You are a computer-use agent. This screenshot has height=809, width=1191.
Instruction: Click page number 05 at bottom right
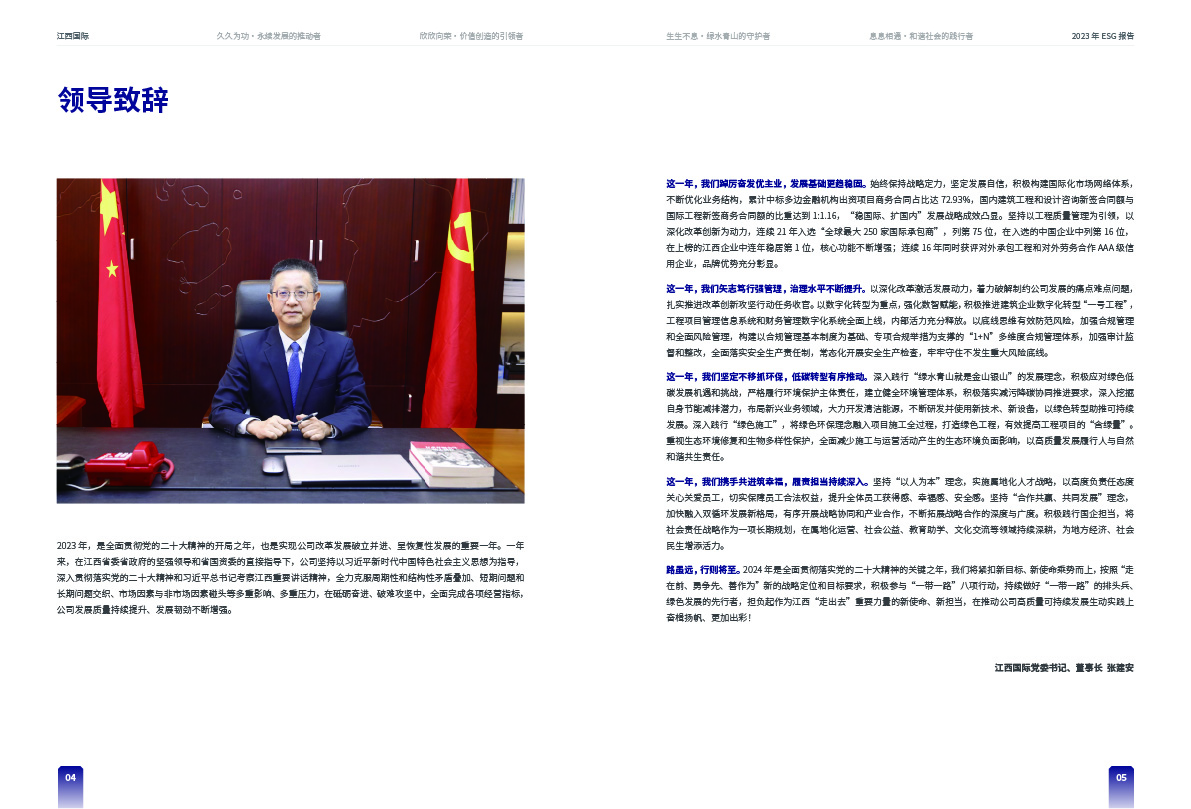pyautogui.click(x=1121, y=776)
